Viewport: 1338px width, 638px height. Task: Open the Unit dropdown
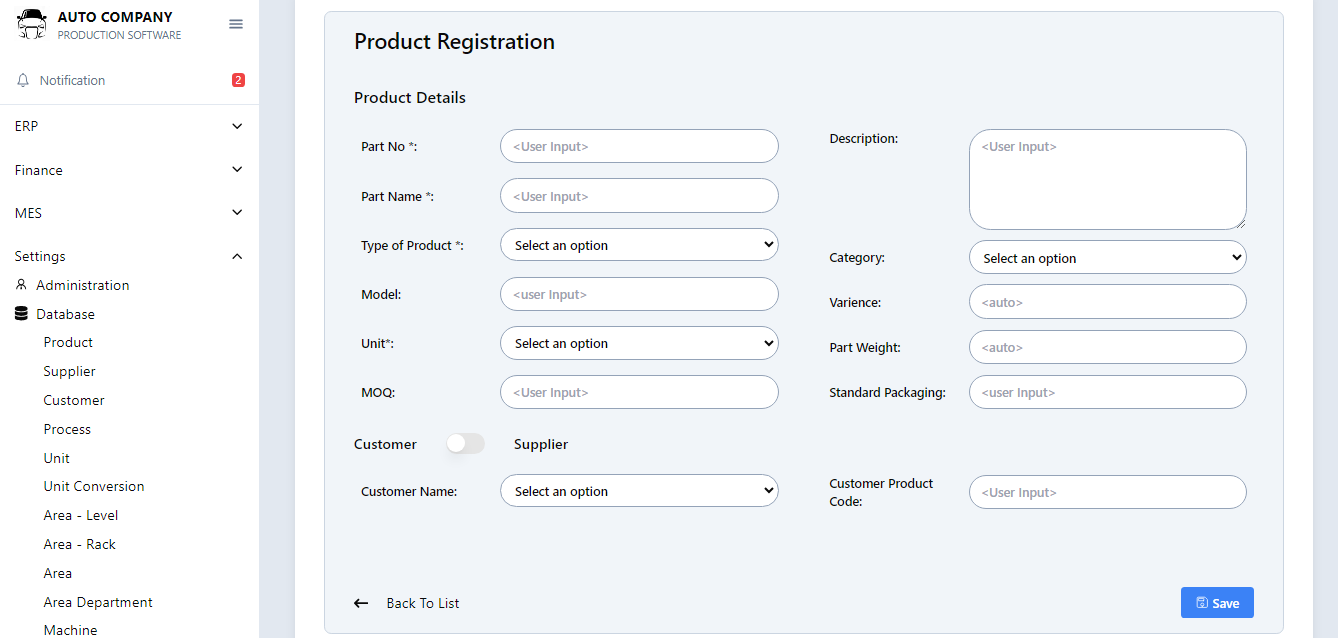(639, 343)
